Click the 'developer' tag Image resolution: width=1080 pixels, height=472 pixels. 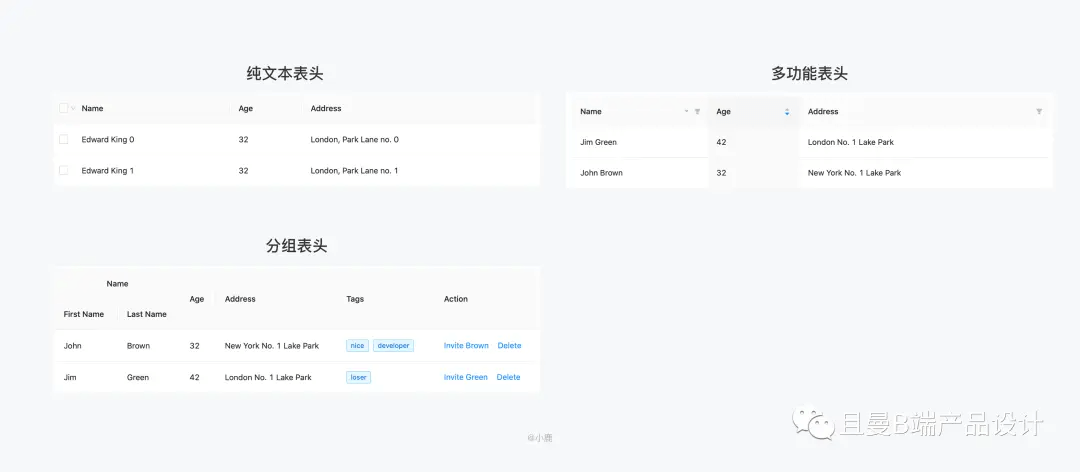tap(393, 346)
